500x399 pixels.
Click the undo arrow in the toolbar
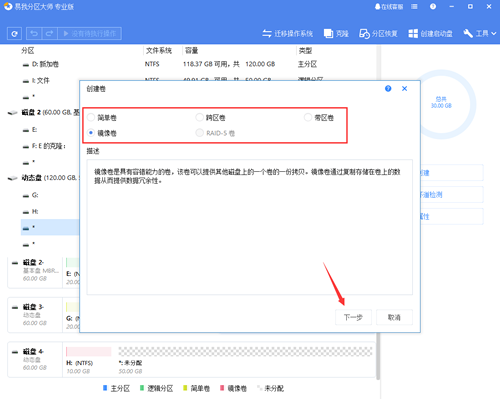[34, 34]
